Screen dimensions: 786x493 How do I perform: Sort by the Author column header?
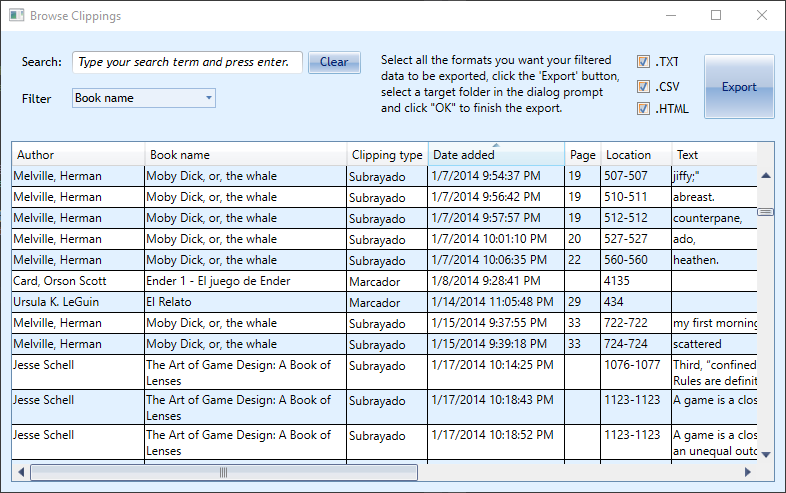[78, 154]
